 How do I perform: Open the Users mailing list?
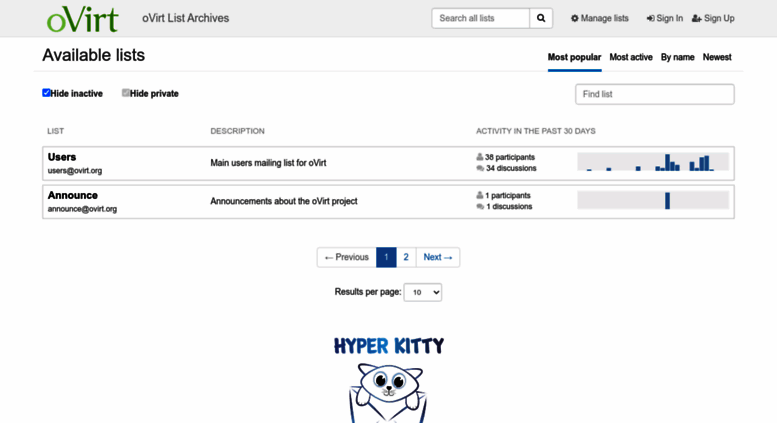point(62,157)
